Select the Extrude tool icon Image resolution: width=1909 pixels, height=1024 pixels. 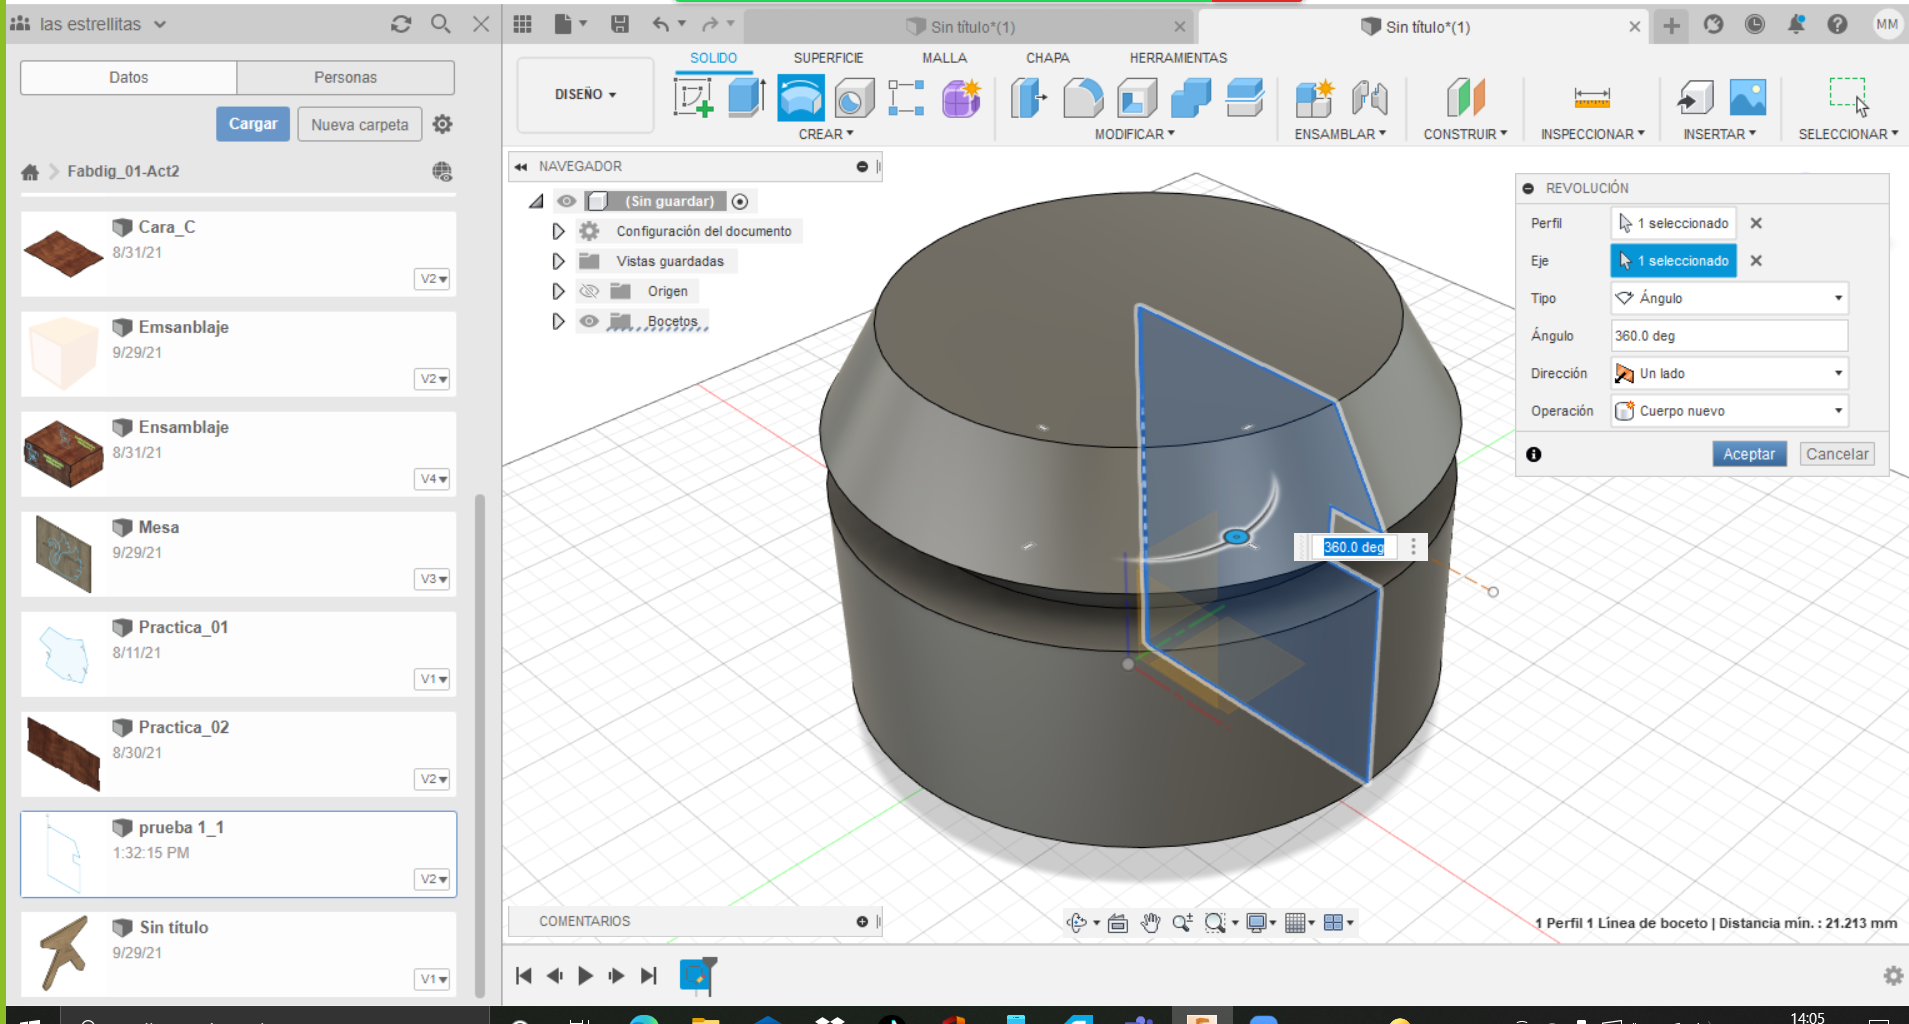(746, 98)
